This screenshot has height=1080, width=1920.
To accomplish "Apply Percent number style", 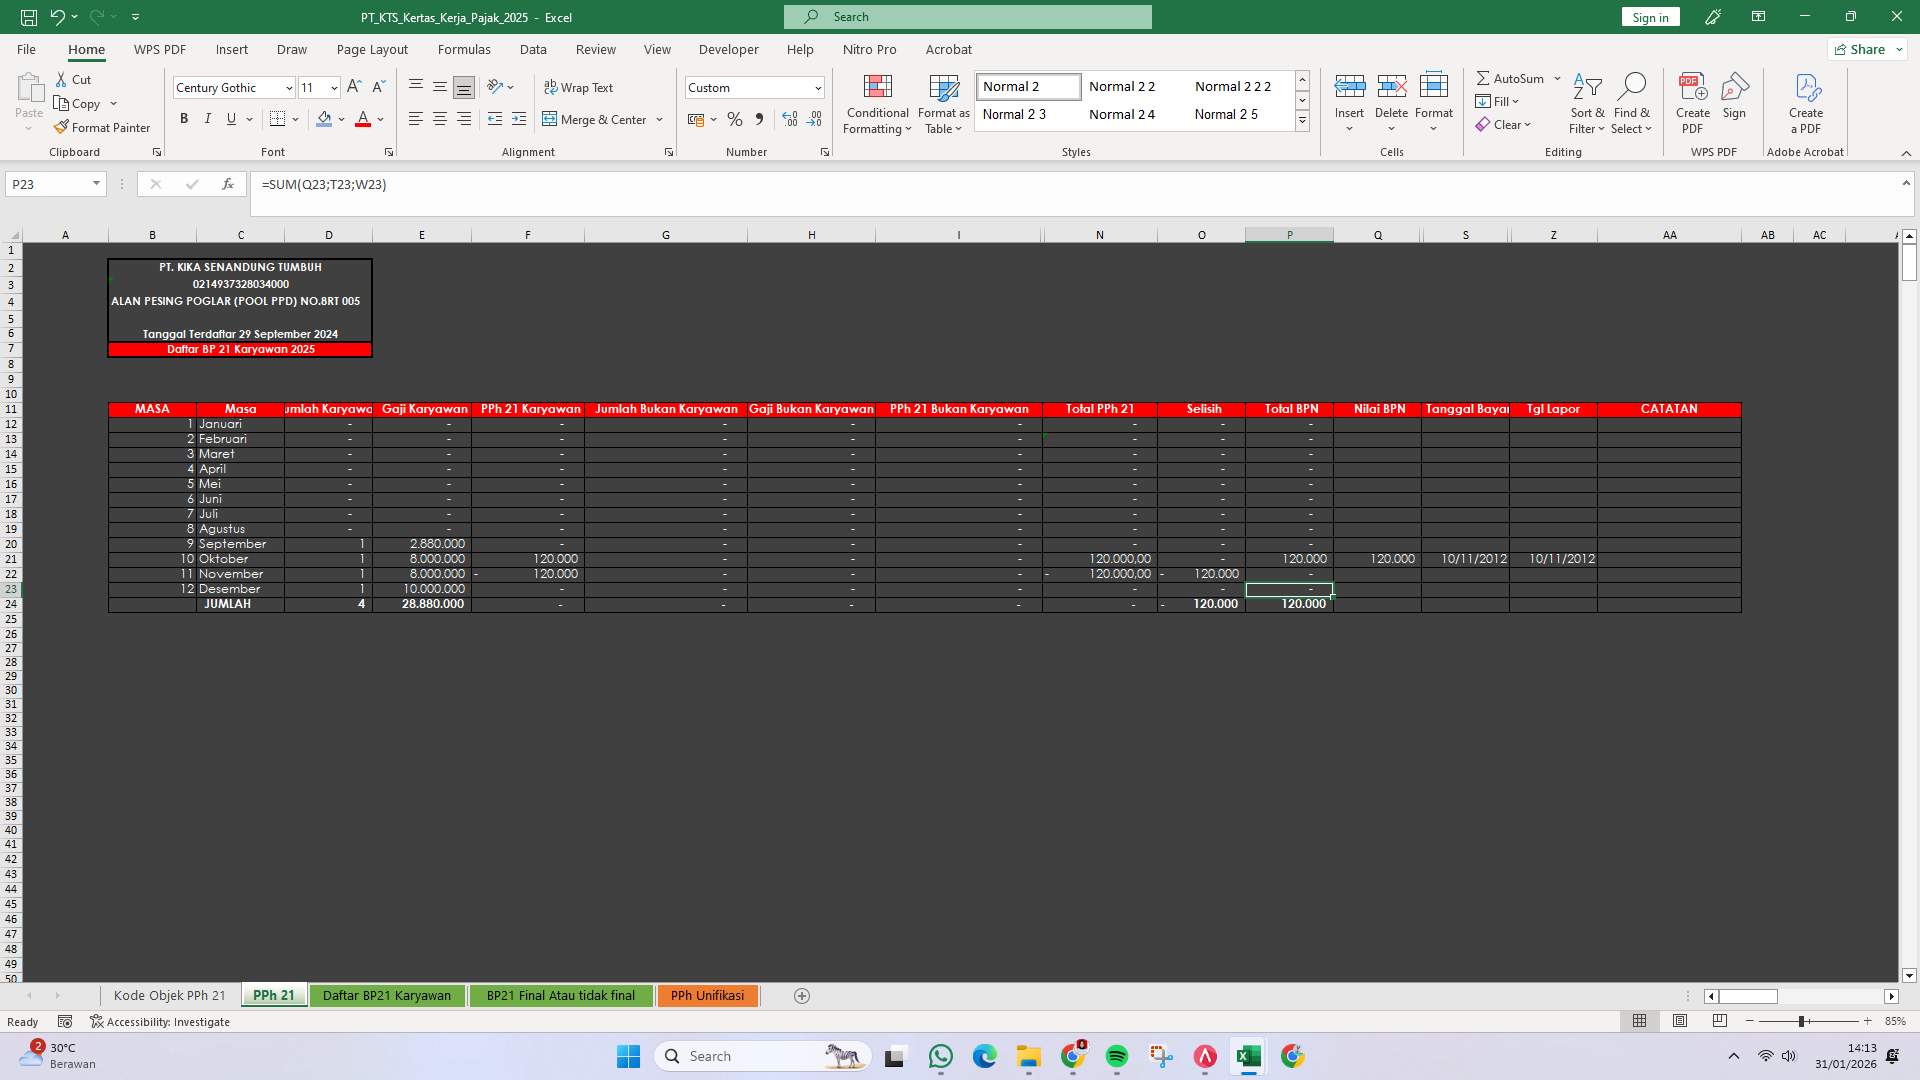I will click(x=735, y=119).
